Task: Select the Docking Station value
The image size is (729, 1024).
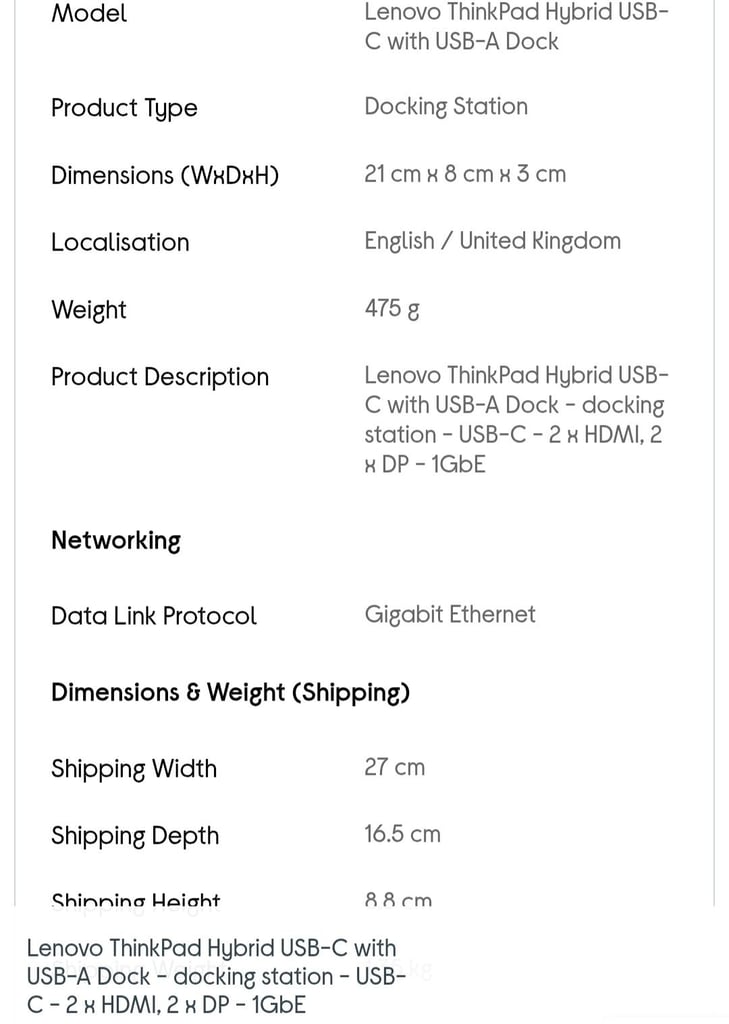Action: pos(446,106)
